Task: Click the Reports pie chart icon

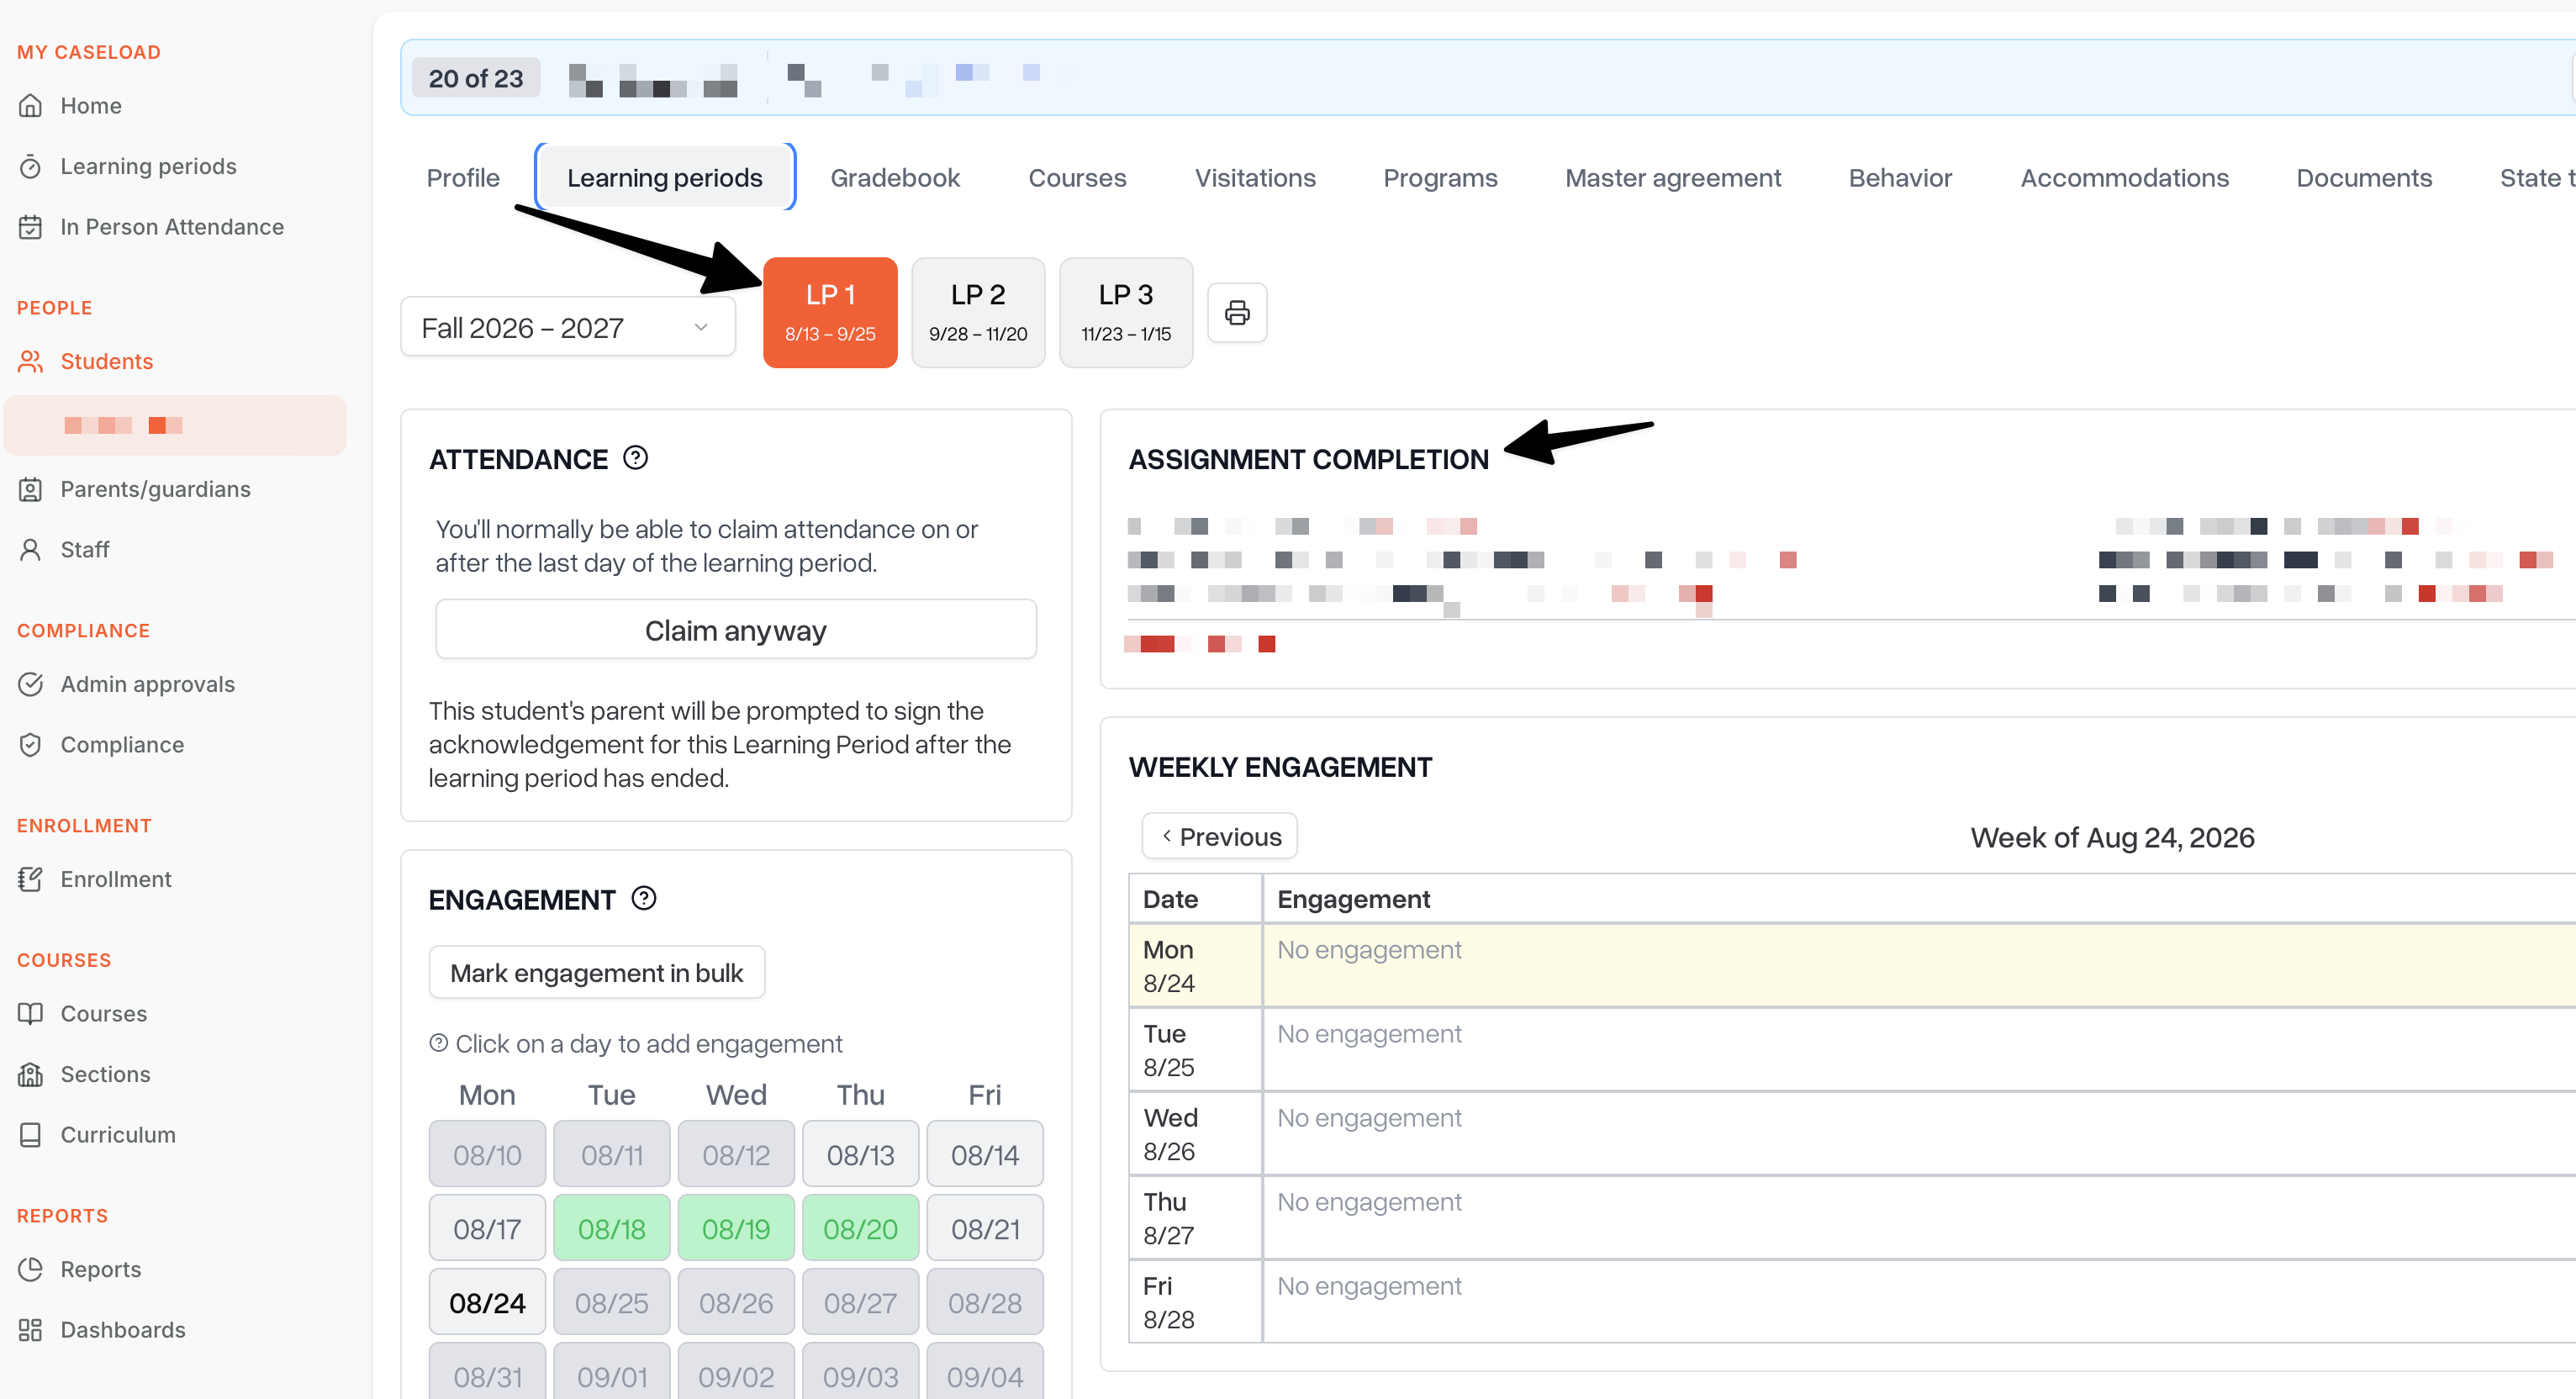Action: [x=31, y=1269]
